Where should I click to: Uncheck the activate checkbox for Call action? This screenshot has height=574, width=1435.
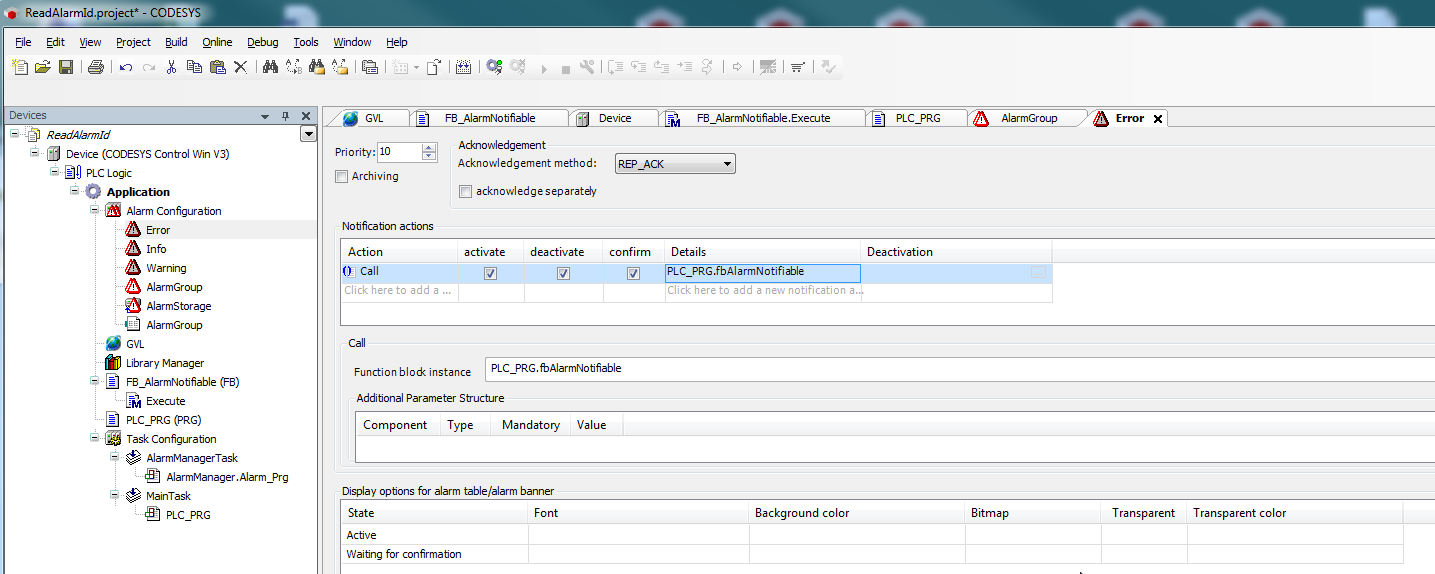(x=490, y=272)
